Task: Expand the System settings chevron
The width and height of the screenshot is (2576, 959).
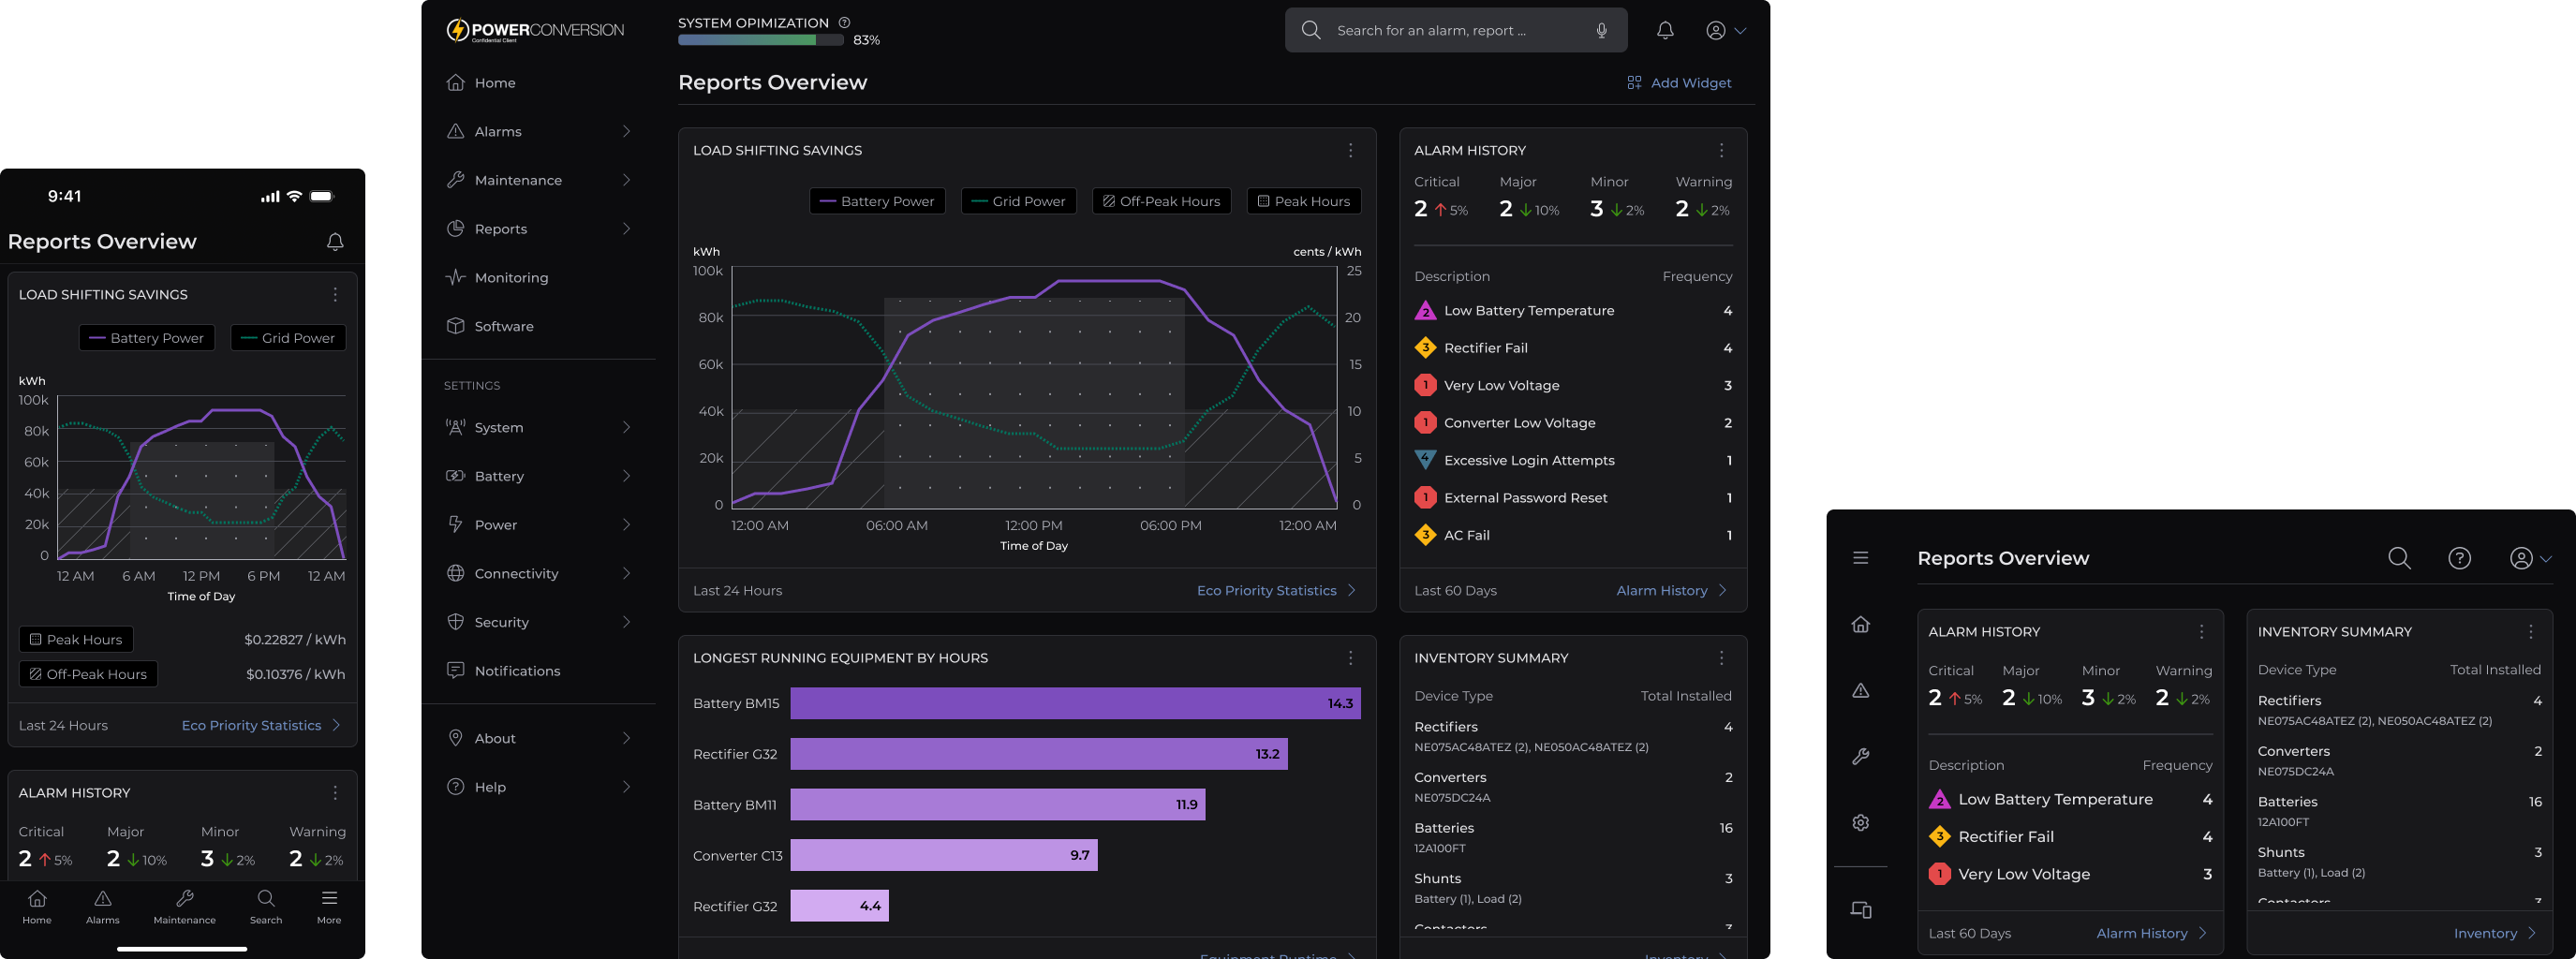Action: tap(626, 427)
